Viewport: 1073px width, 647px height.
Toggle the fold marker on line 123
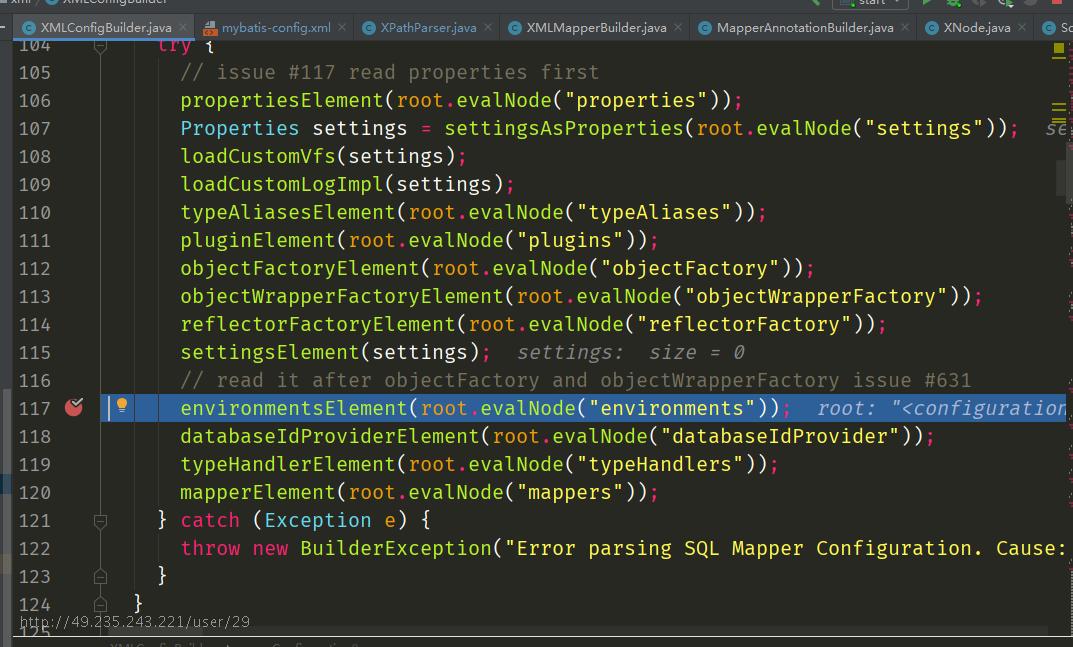tap(100, 576)
